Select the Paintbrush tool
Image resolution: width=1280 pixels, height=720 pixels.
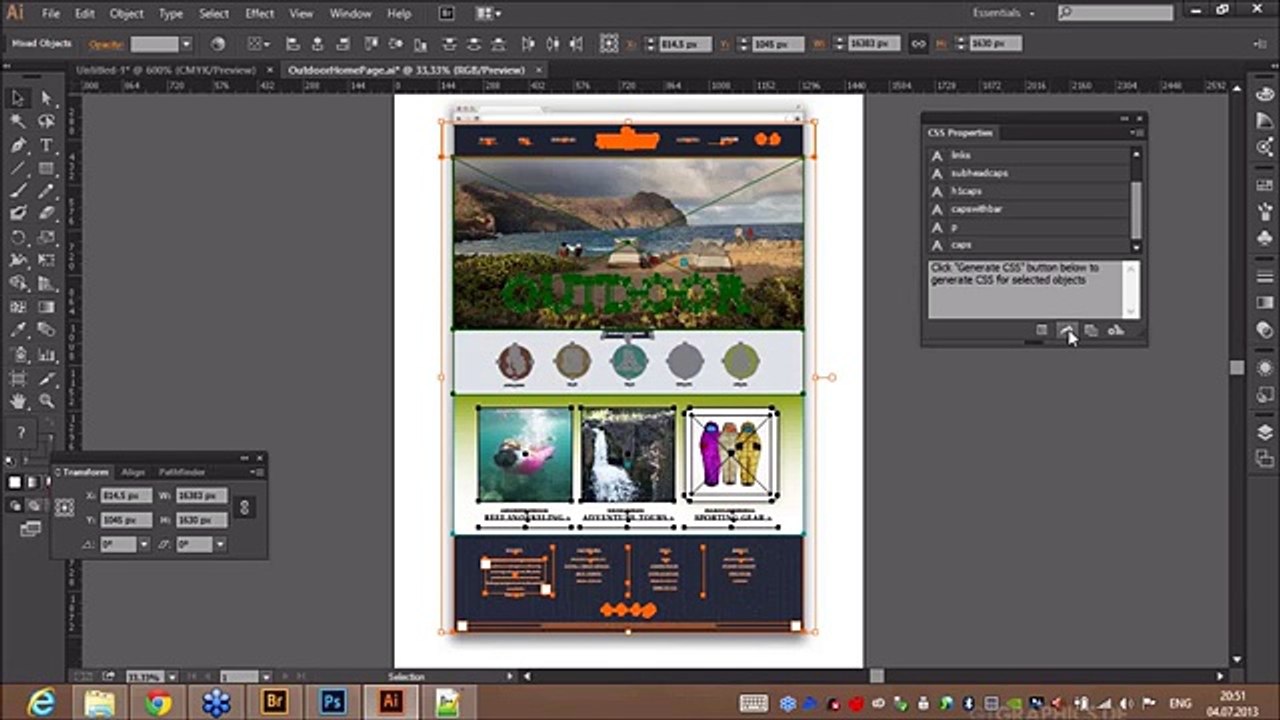tap(18, 191)
